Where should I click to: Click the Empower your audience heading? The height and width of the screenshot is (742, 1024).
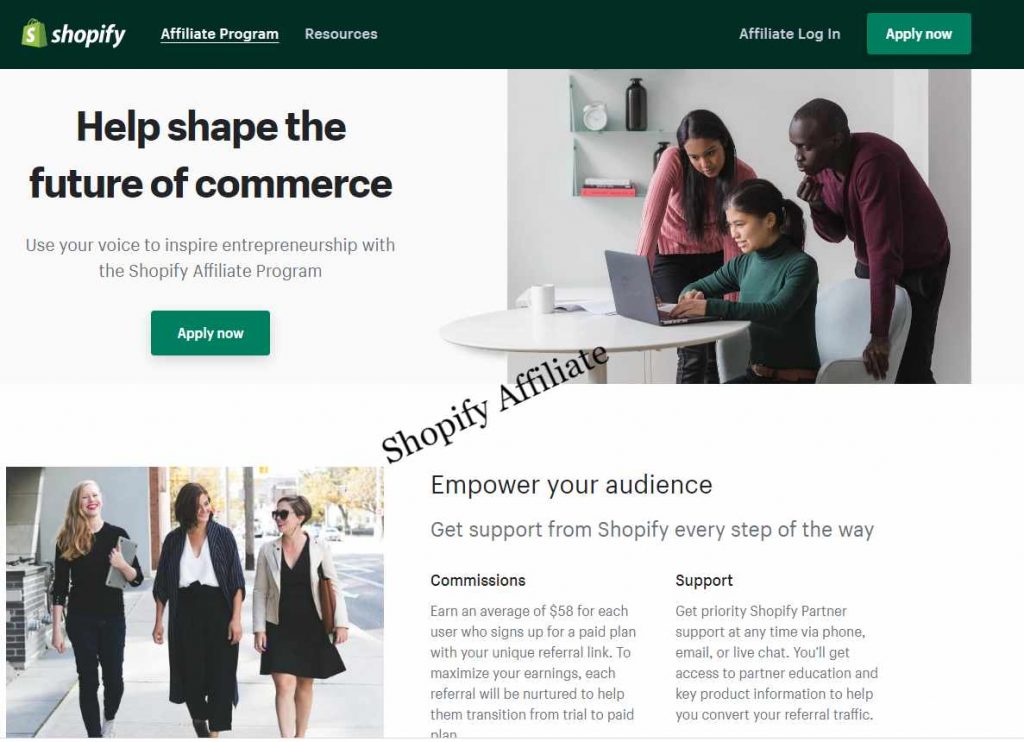pyautogui.click(x=571, y=485)
